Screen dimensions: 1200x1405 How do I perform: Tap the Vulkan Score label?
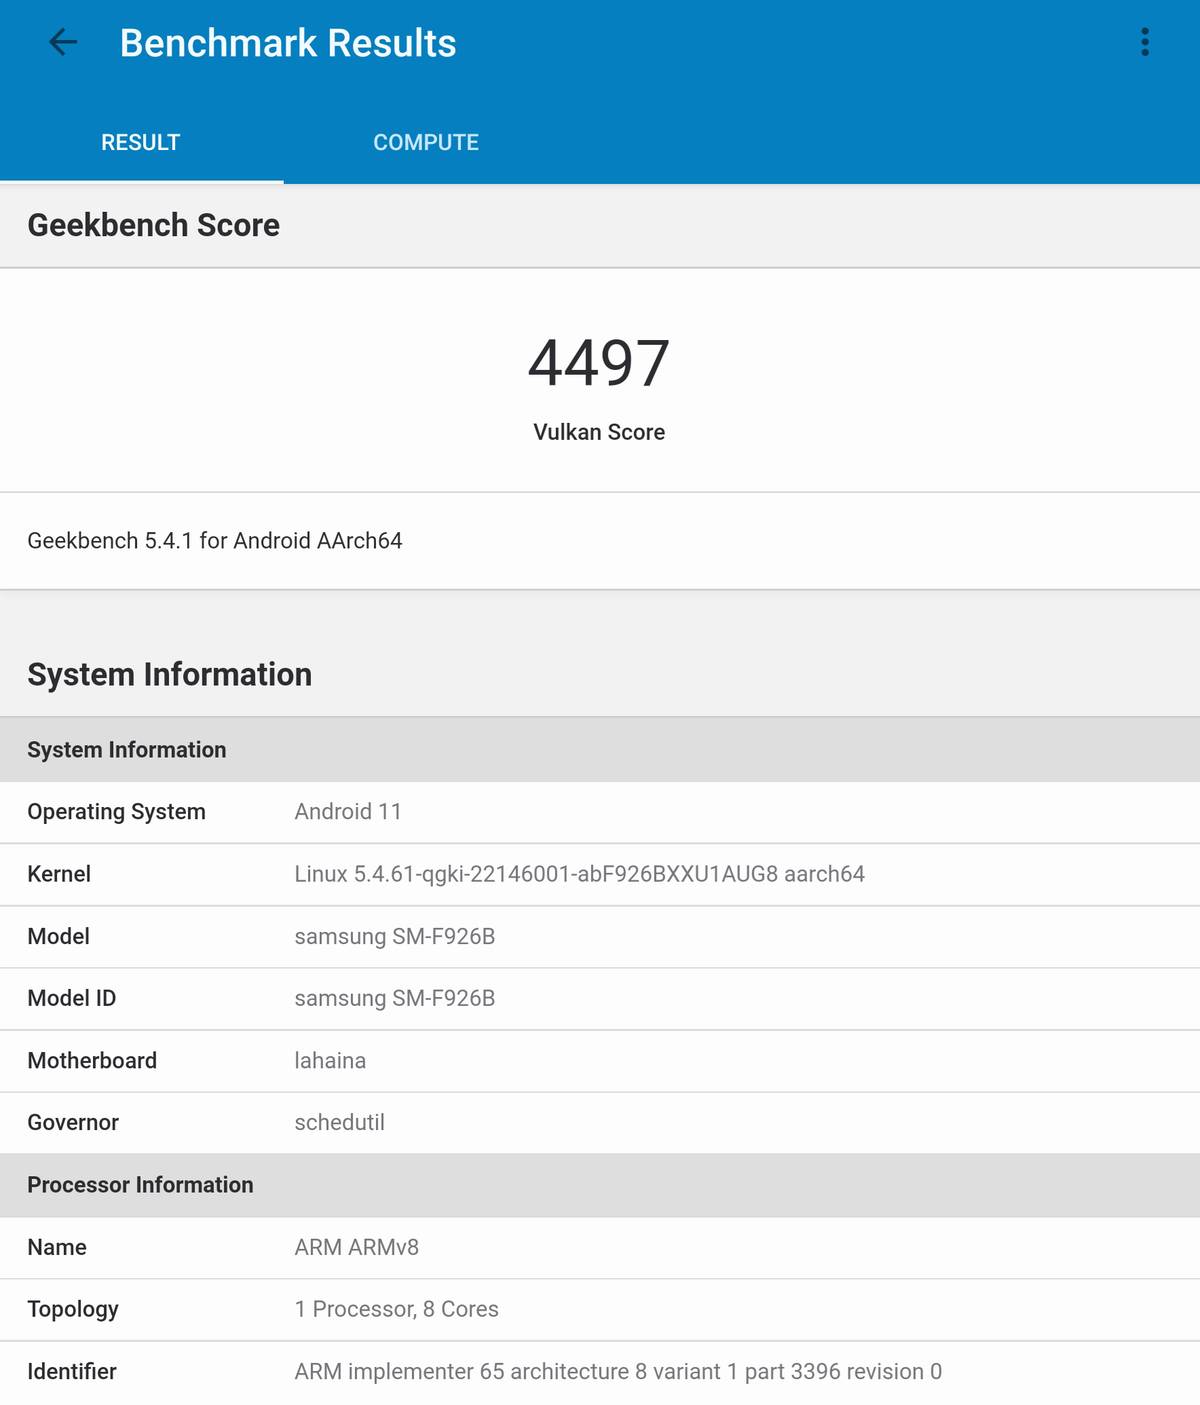[x=599, y=432]
